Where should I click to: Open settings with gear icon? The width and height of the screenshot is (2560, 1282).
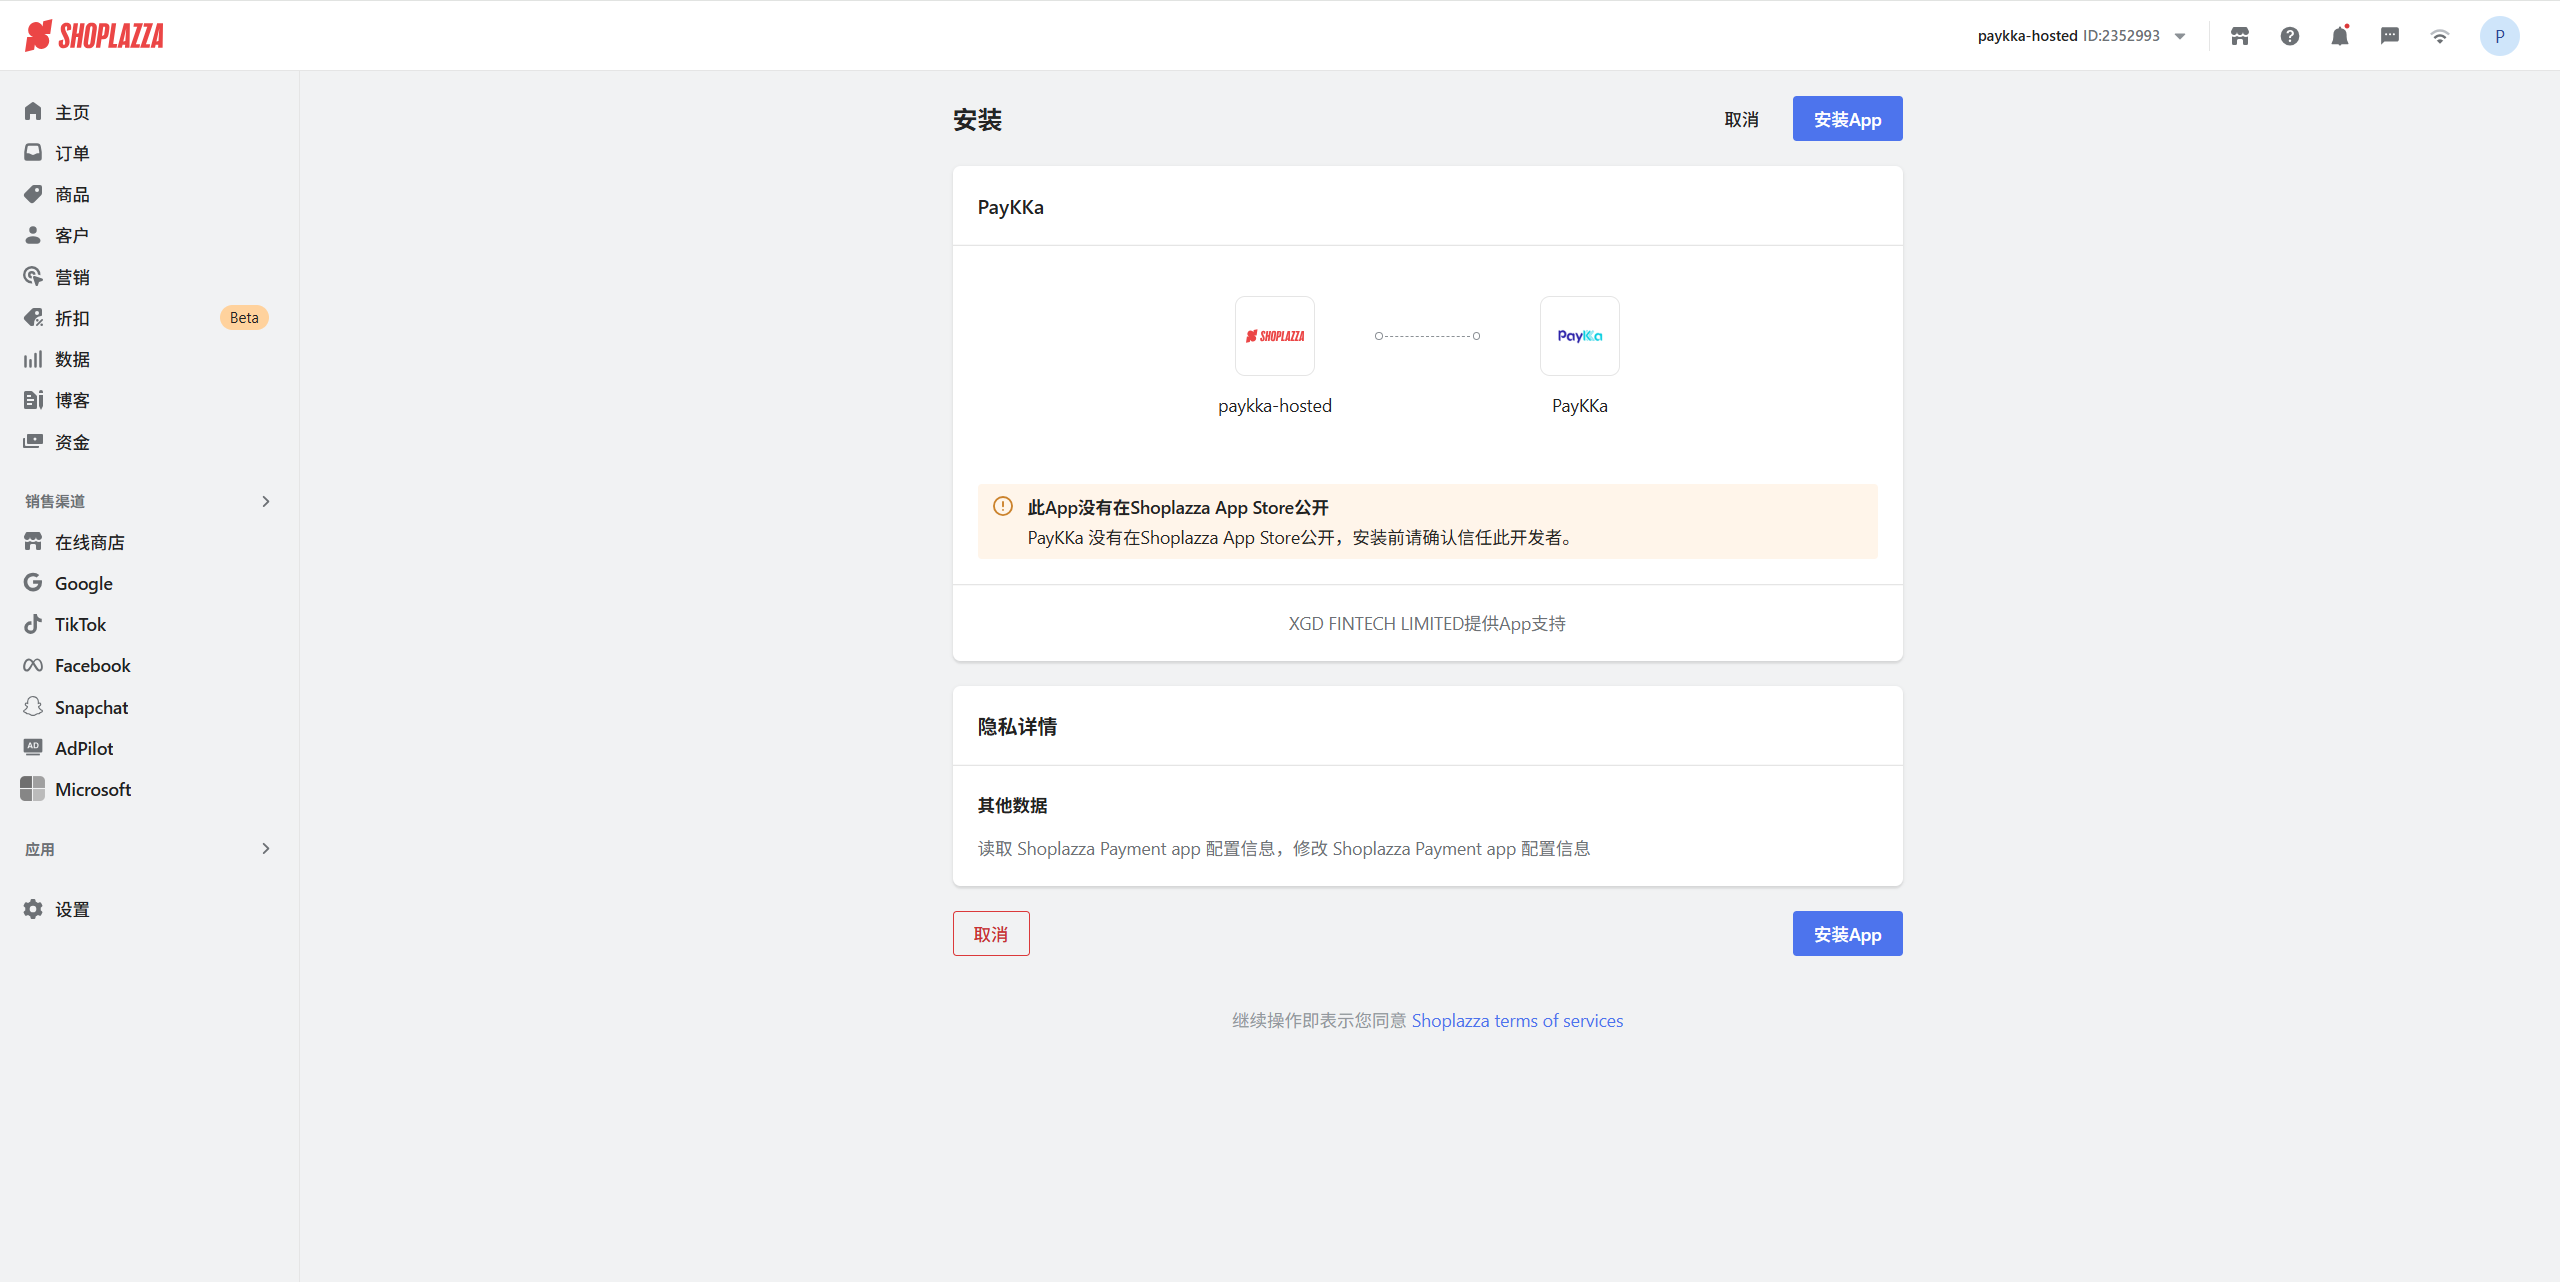tap(71, 910)
